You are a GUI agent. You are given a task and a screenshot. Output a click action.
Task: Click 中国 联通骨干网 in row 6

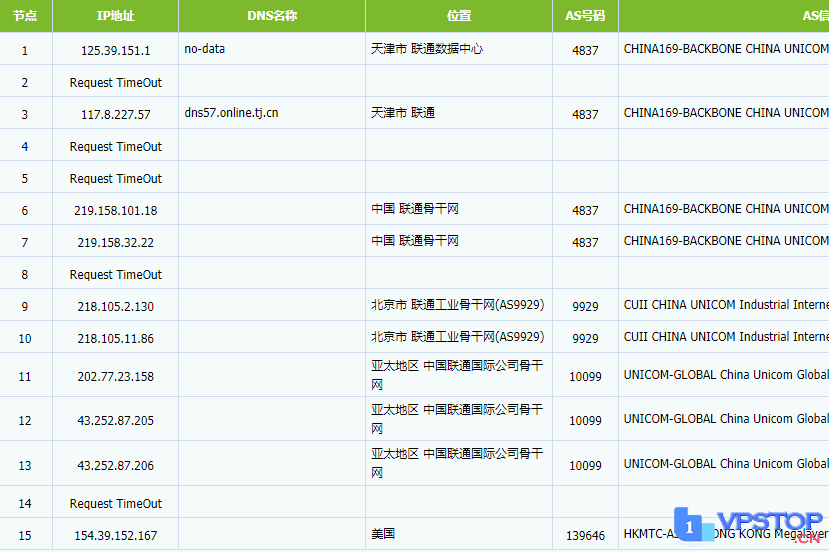(x=414, y=209)
